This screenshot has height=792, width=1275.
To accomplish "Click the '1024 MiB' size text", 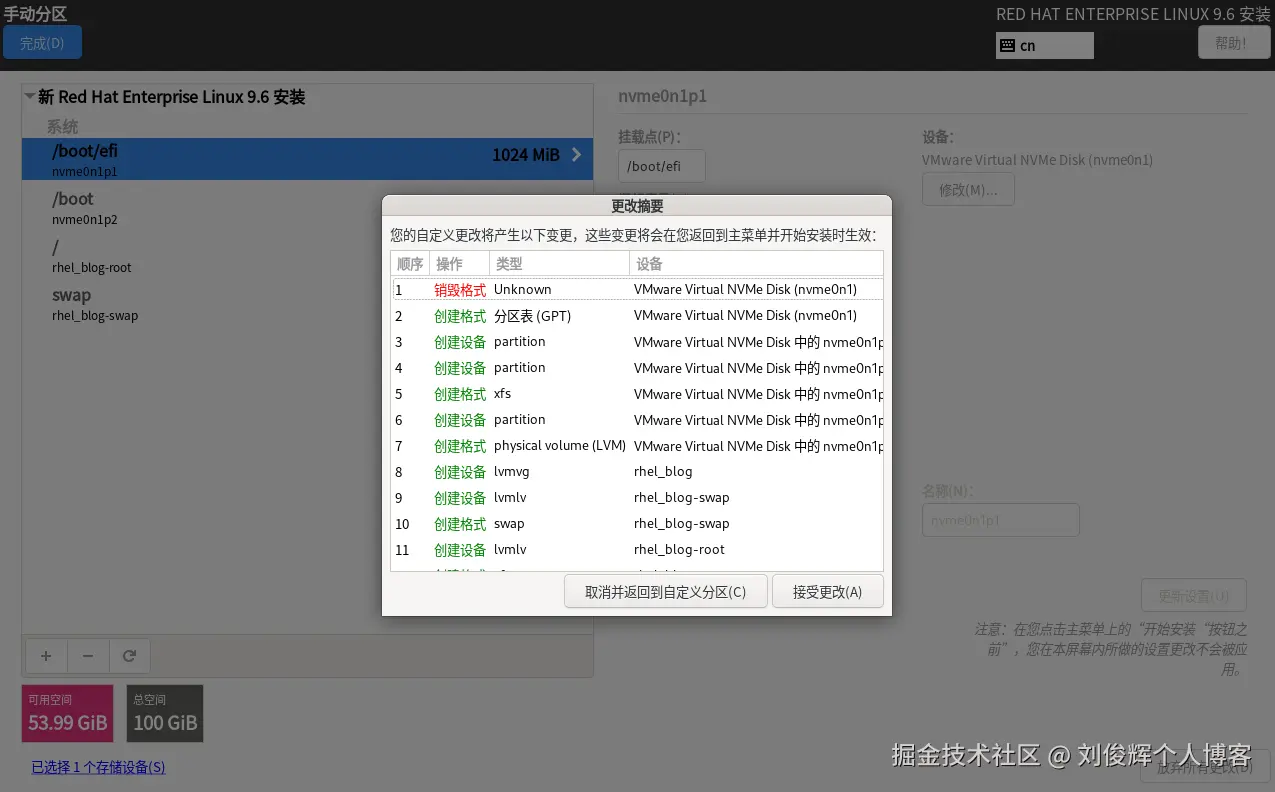I will [526, 155].
